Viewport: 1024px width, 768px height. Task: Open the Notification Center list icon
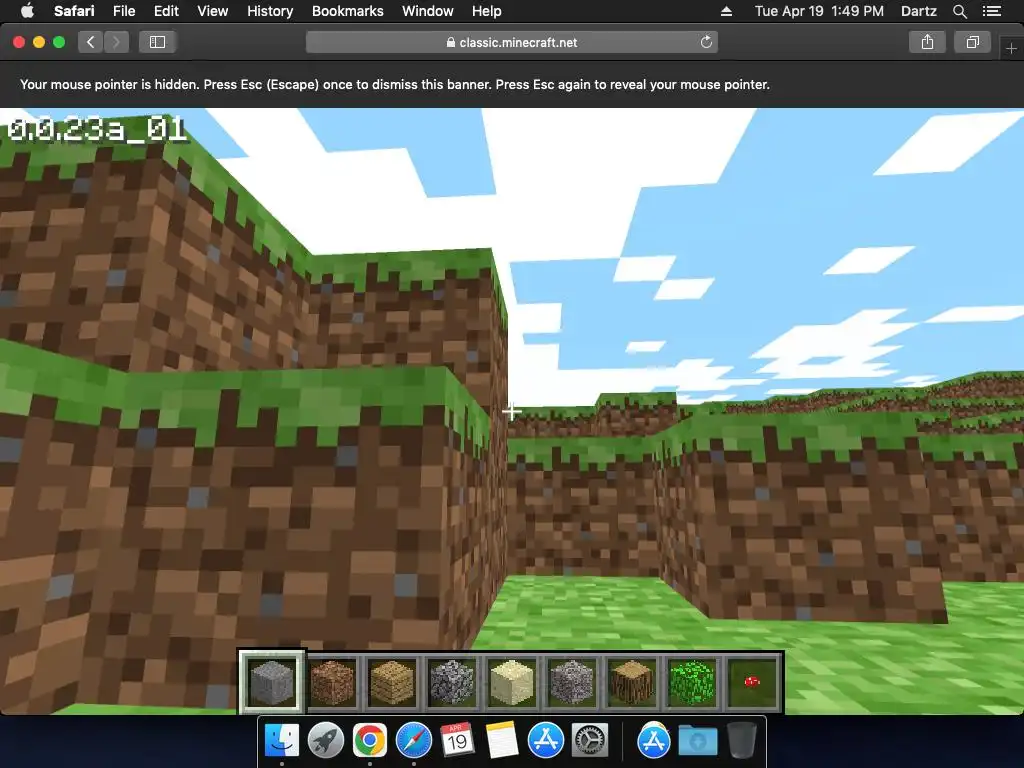coord(992,11)
